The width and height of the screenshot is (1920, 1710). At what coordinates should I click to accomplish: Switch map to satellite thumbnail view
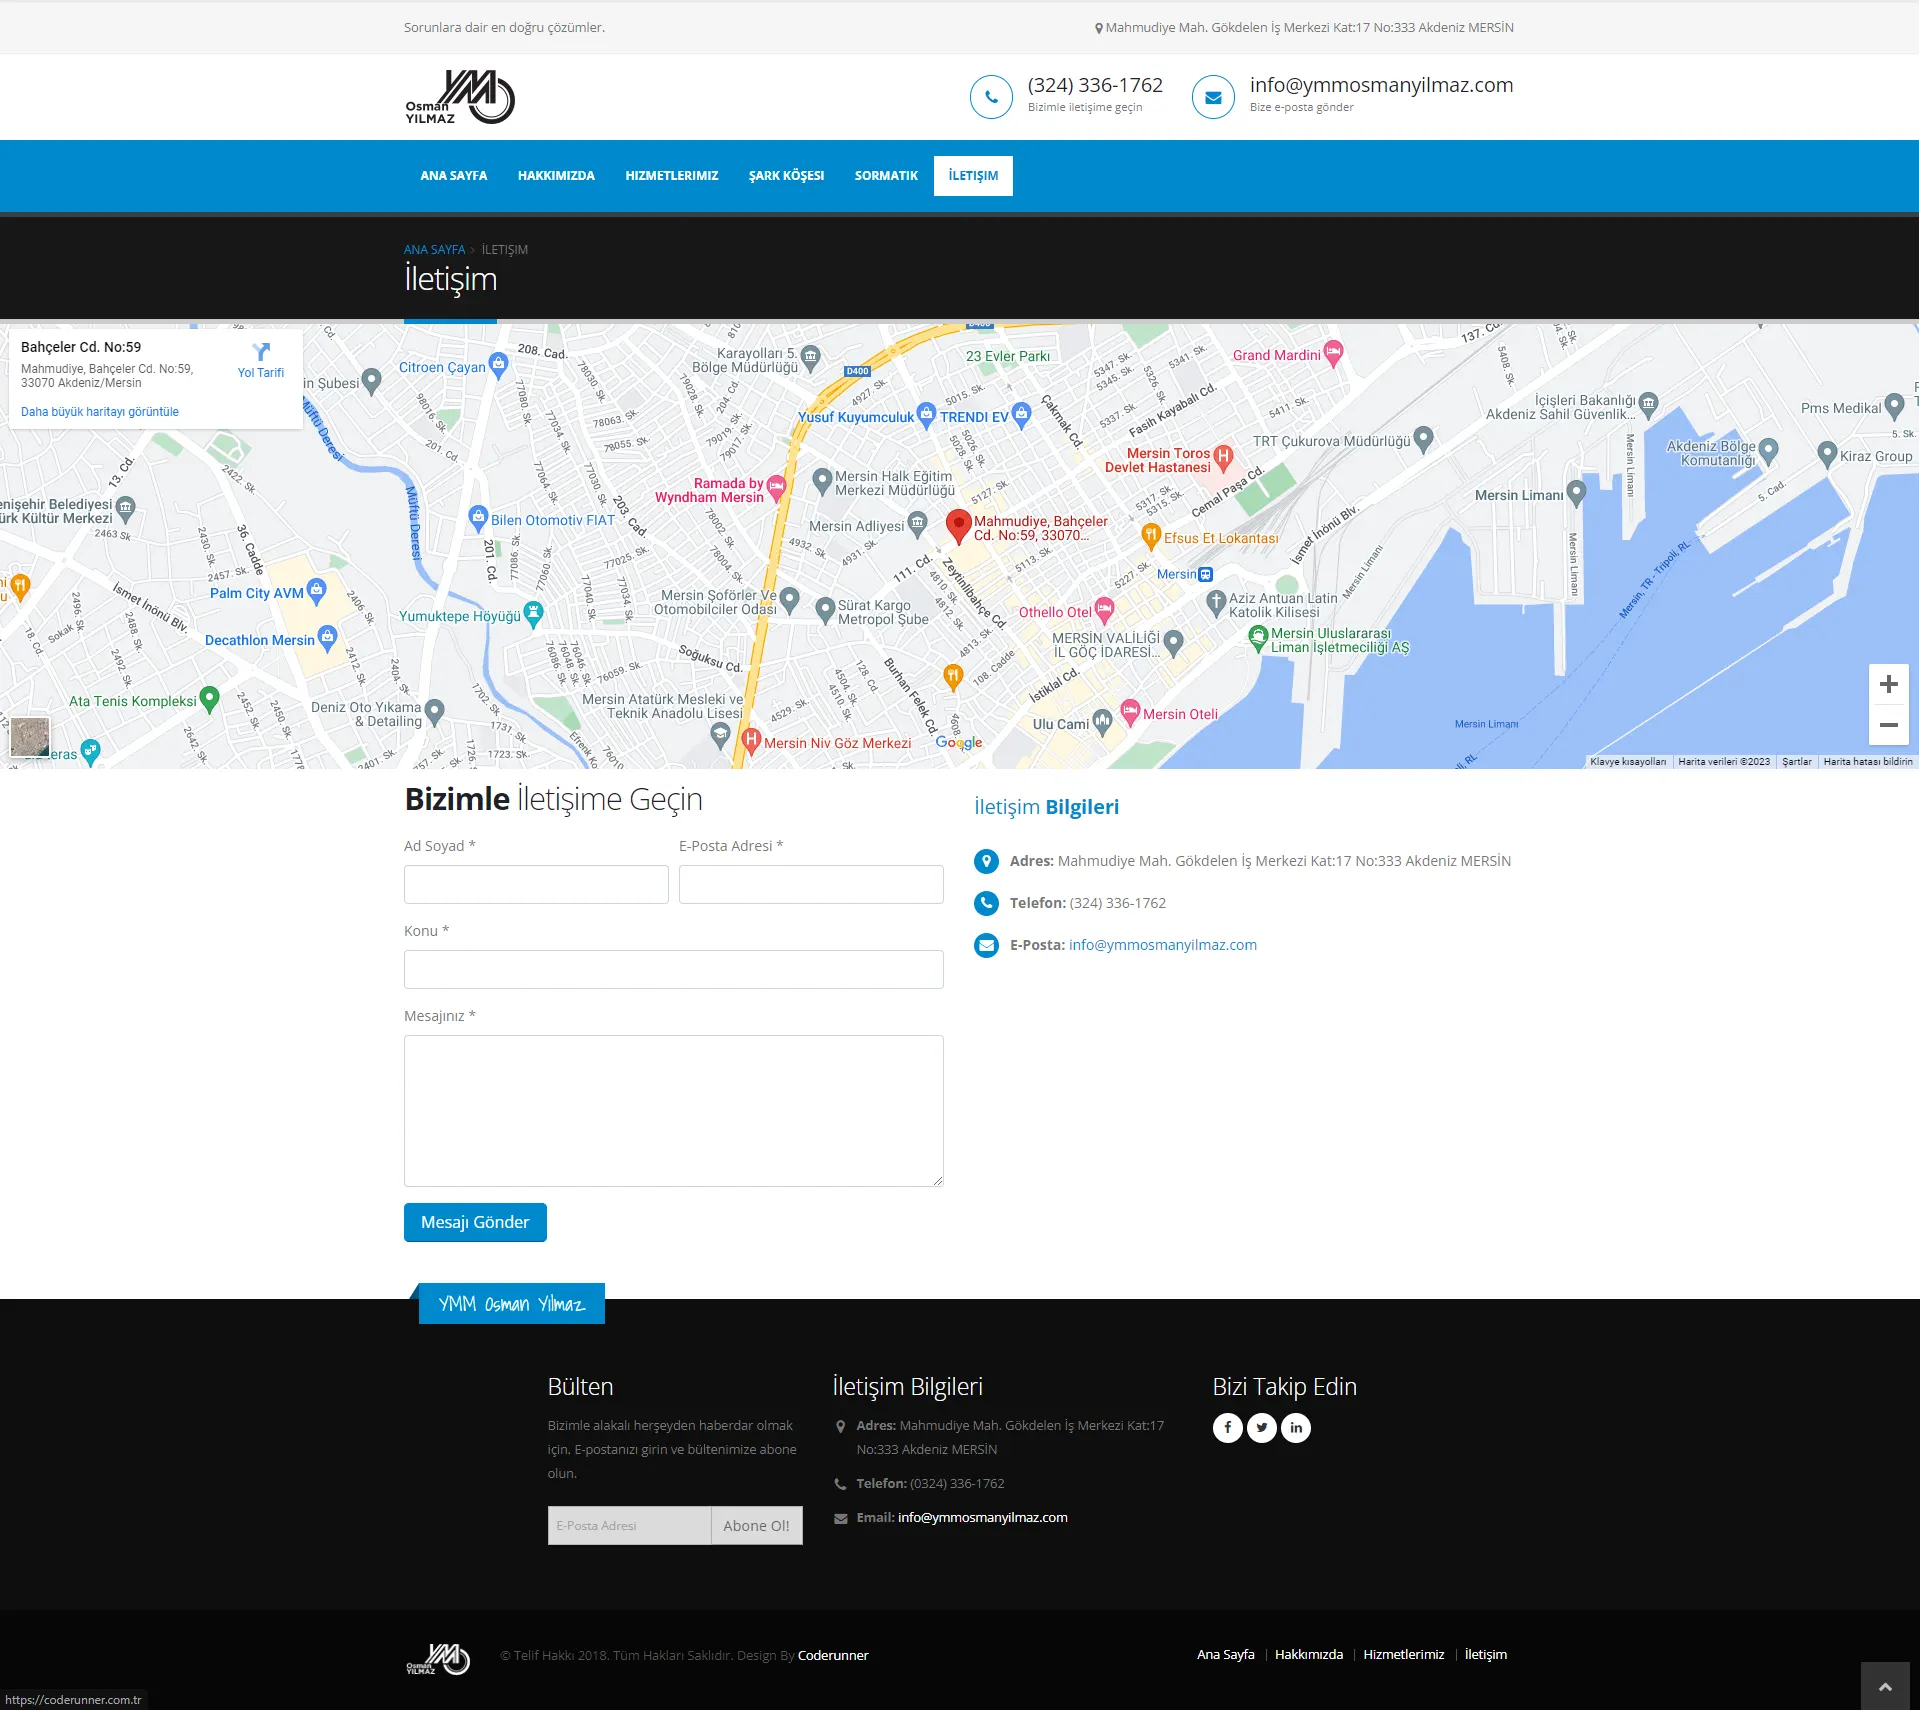pyautogui.click(x=30, y=737)
